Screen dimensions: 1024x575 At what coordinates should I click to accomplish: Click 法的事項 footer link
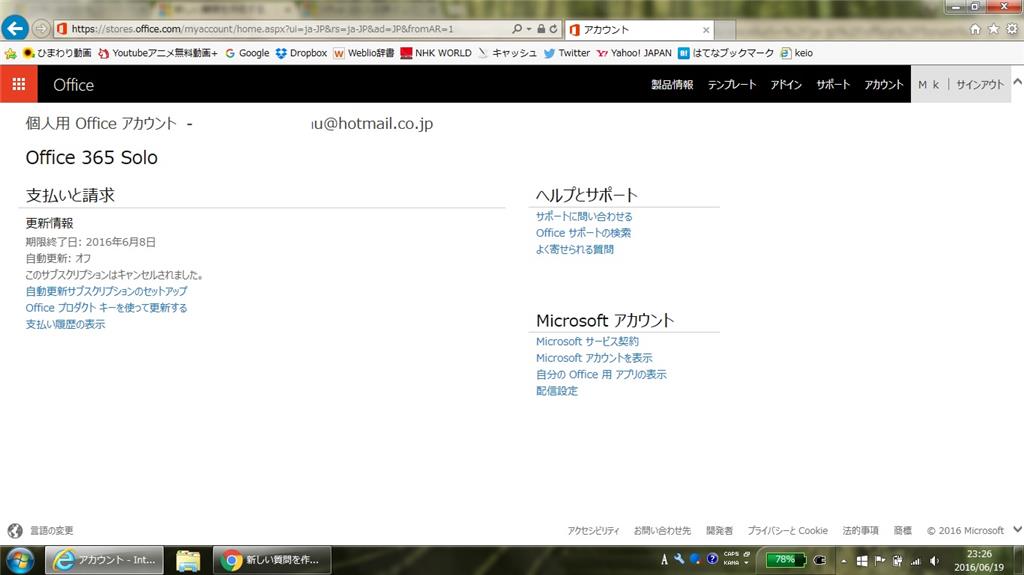coord(860,531)
